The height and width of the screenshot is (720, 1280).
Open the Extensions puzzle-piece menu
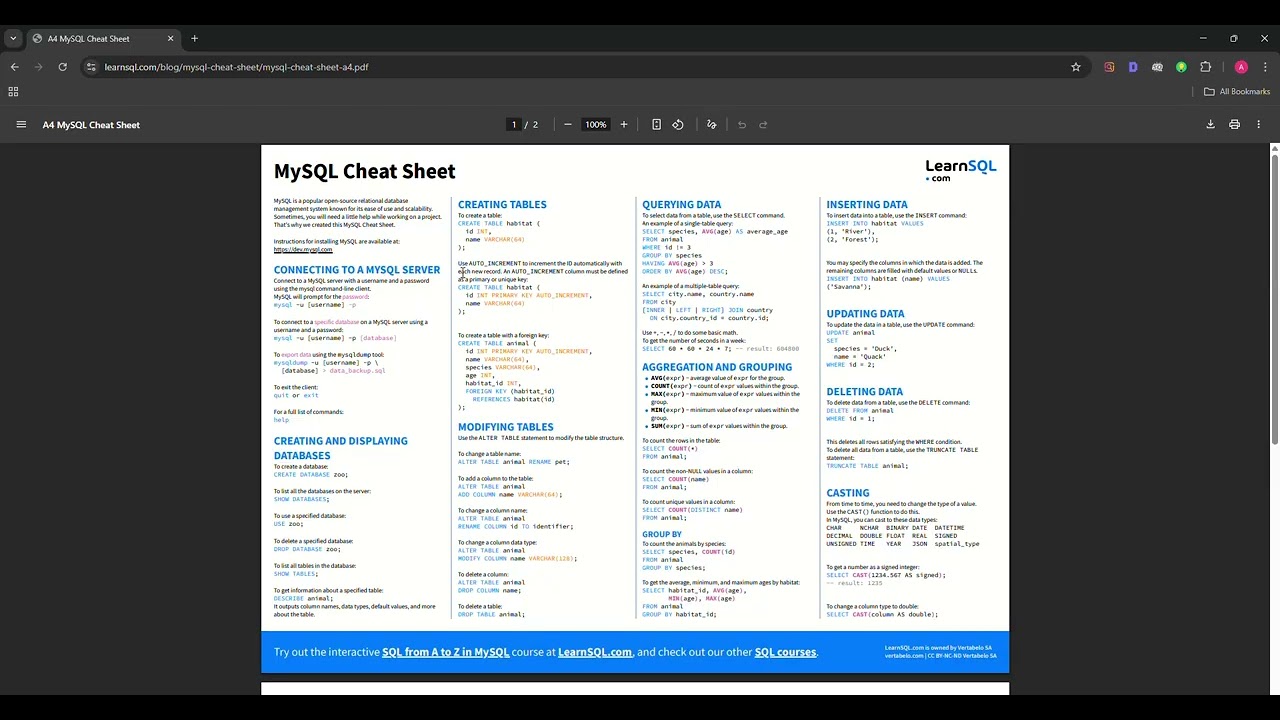click(x=1205, y=67)
